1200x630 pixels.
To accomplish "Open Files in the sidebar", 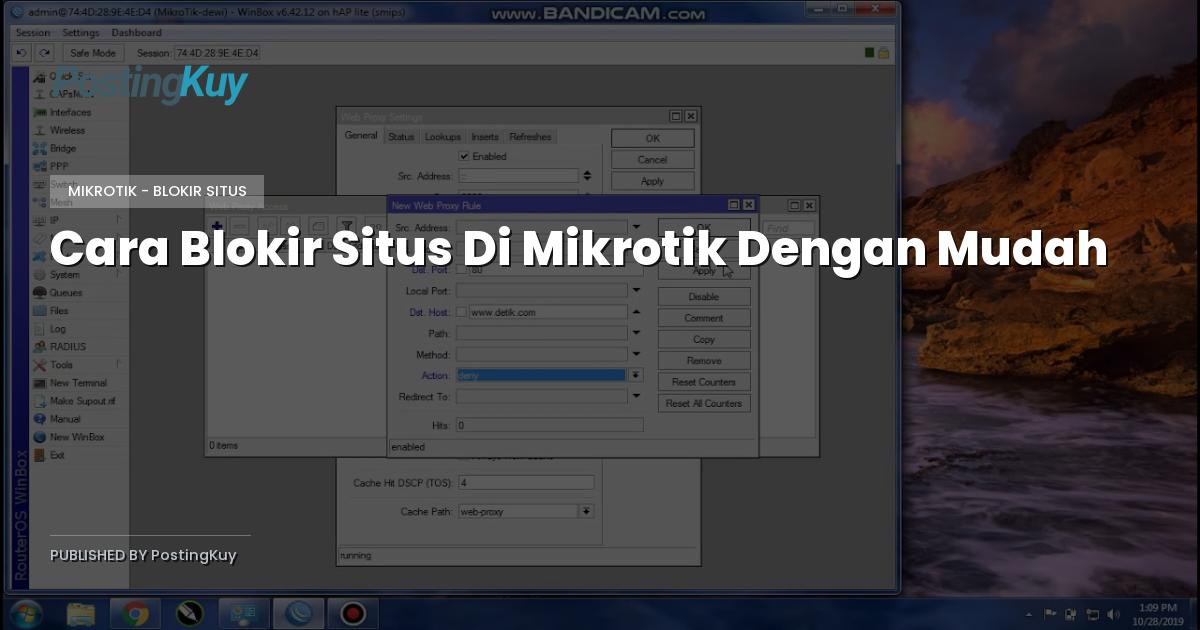I will coord(59,311).
